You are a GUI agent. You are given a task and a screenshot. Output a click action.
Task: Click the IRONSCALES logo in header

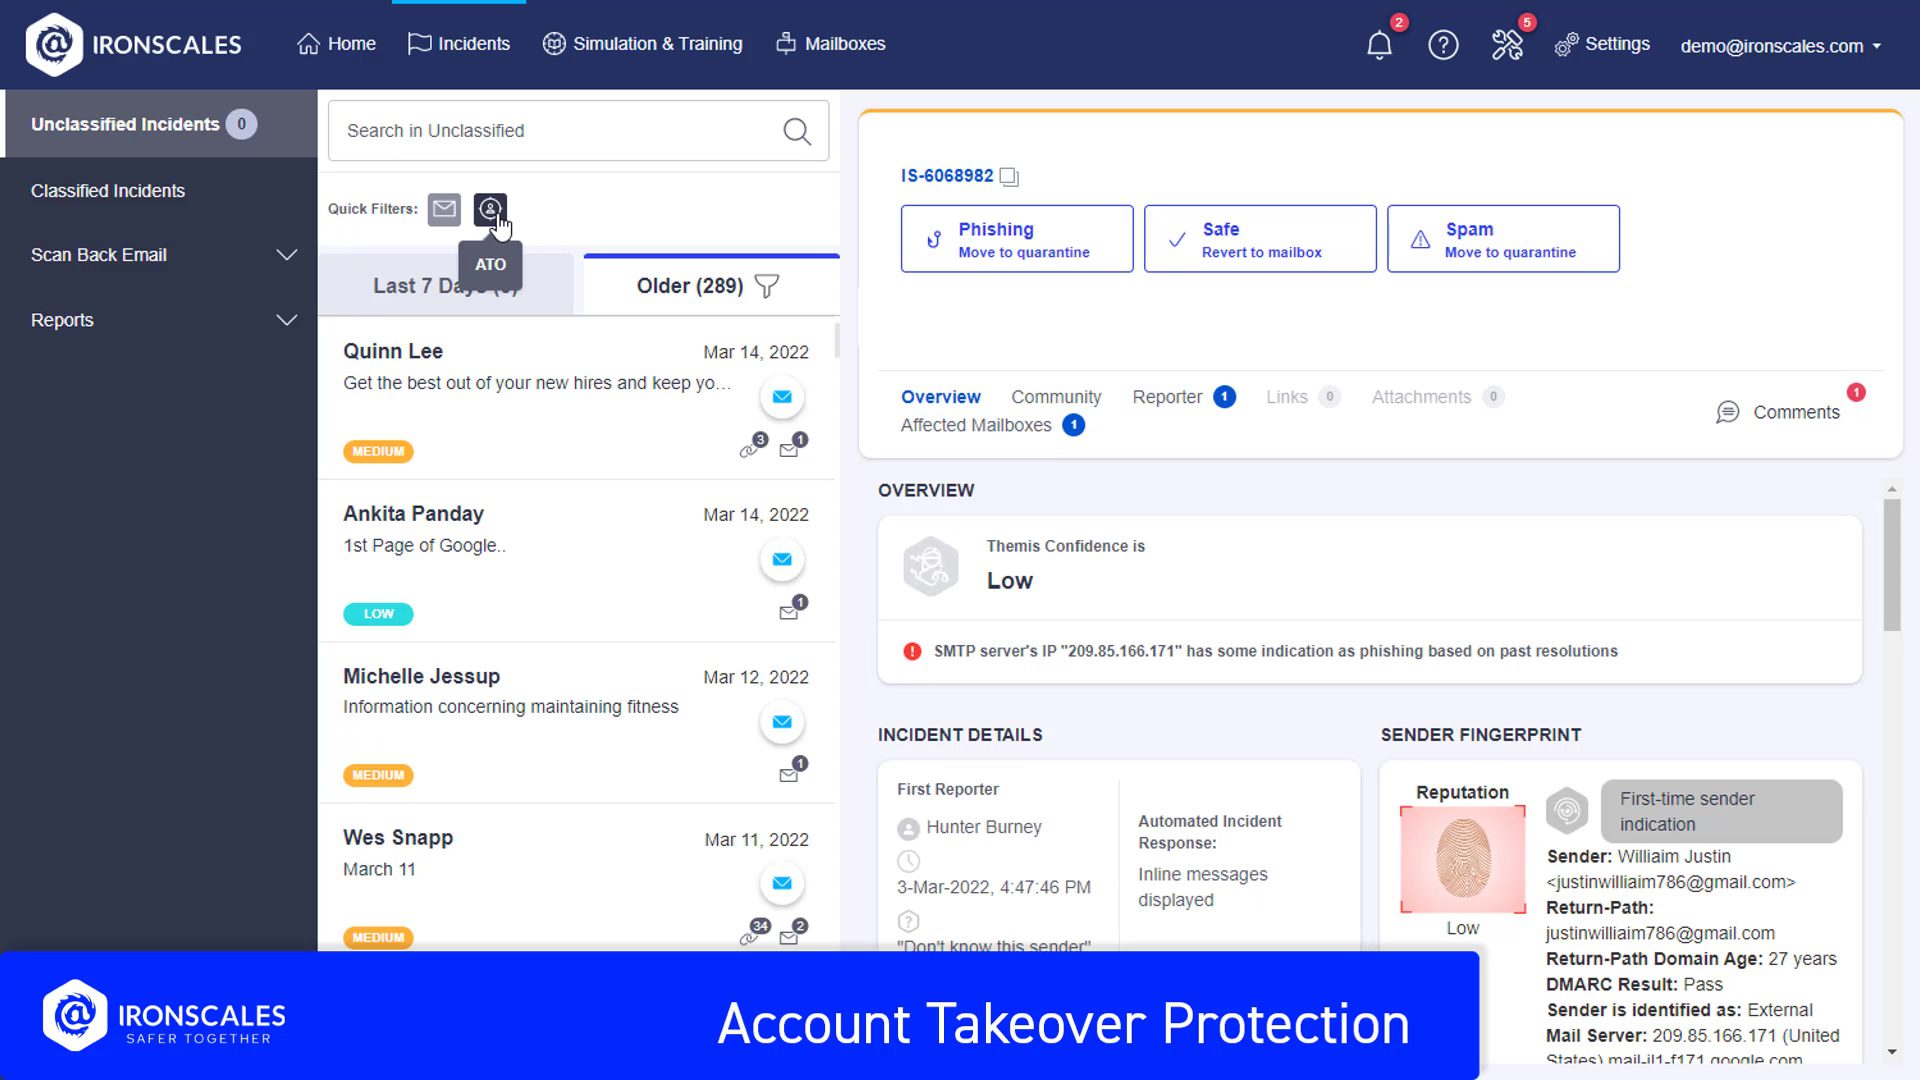tap(134, 44)
